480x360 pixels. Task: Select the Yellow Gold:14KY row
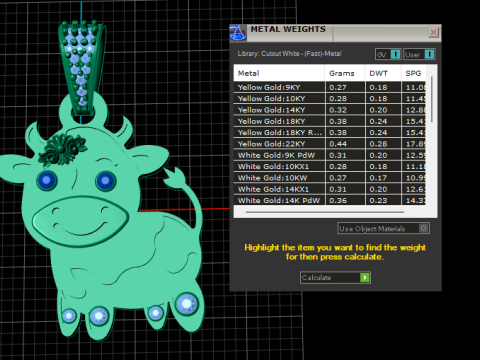click(x=330, y=110)
